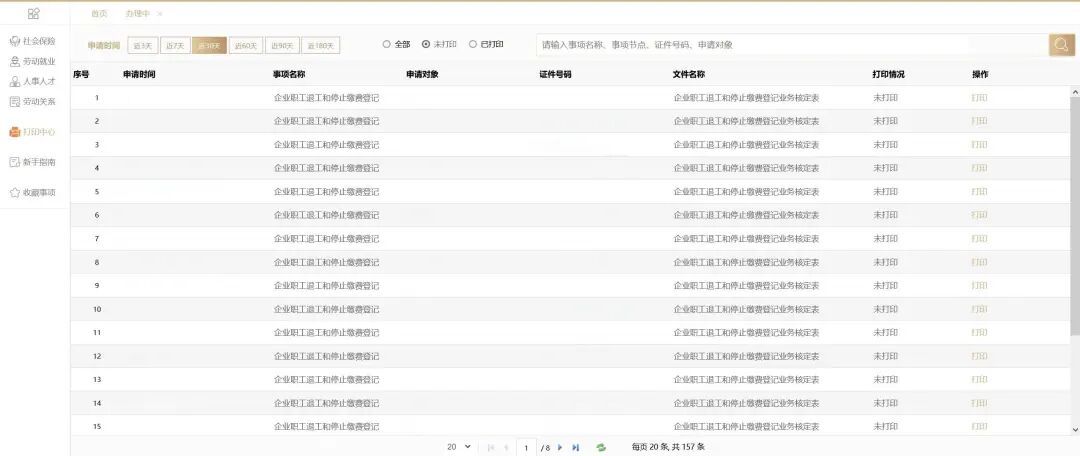Switch to the 首页 tab

tap(99, 14)
